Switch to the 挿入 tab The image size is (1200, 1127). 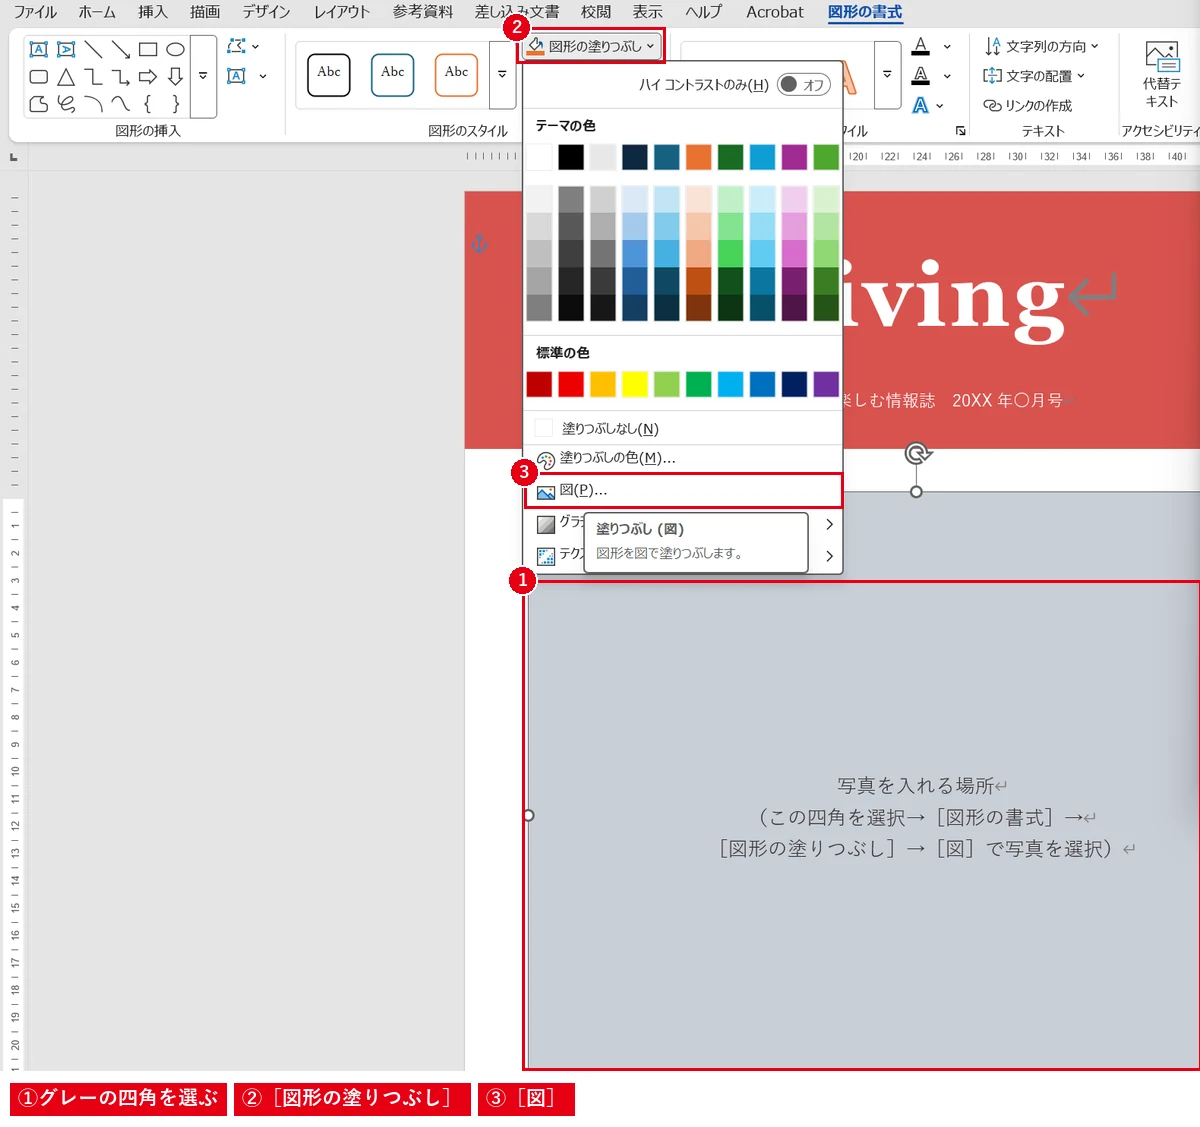click(x=153, y=12)
